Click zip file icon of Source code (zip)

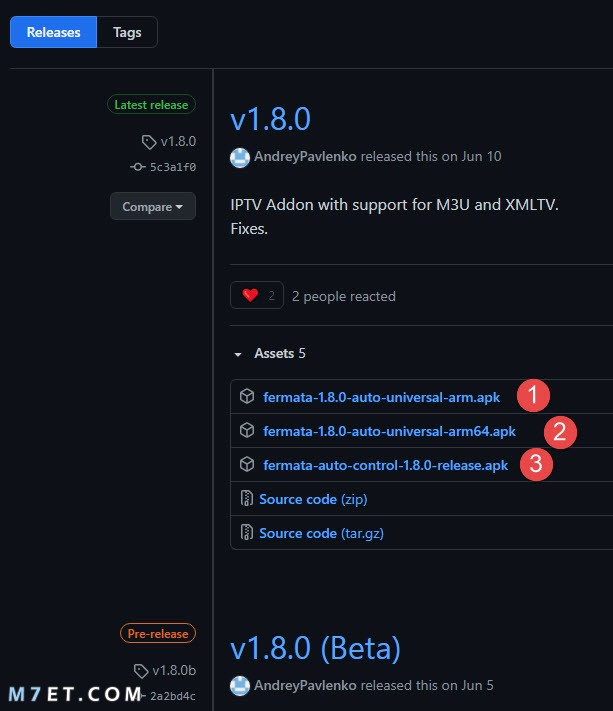click(x=247, y=498)
